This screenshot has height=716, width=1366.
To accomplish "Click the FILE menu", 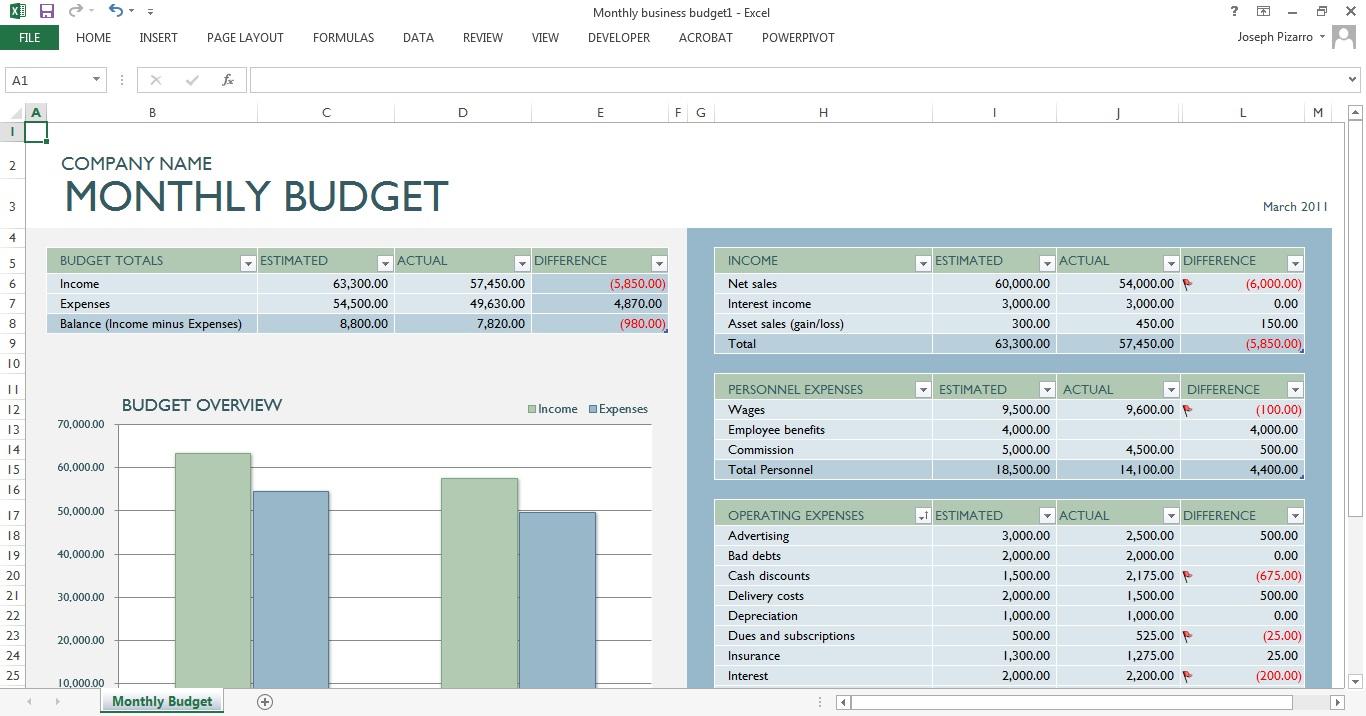I will (x=29, y=37).
